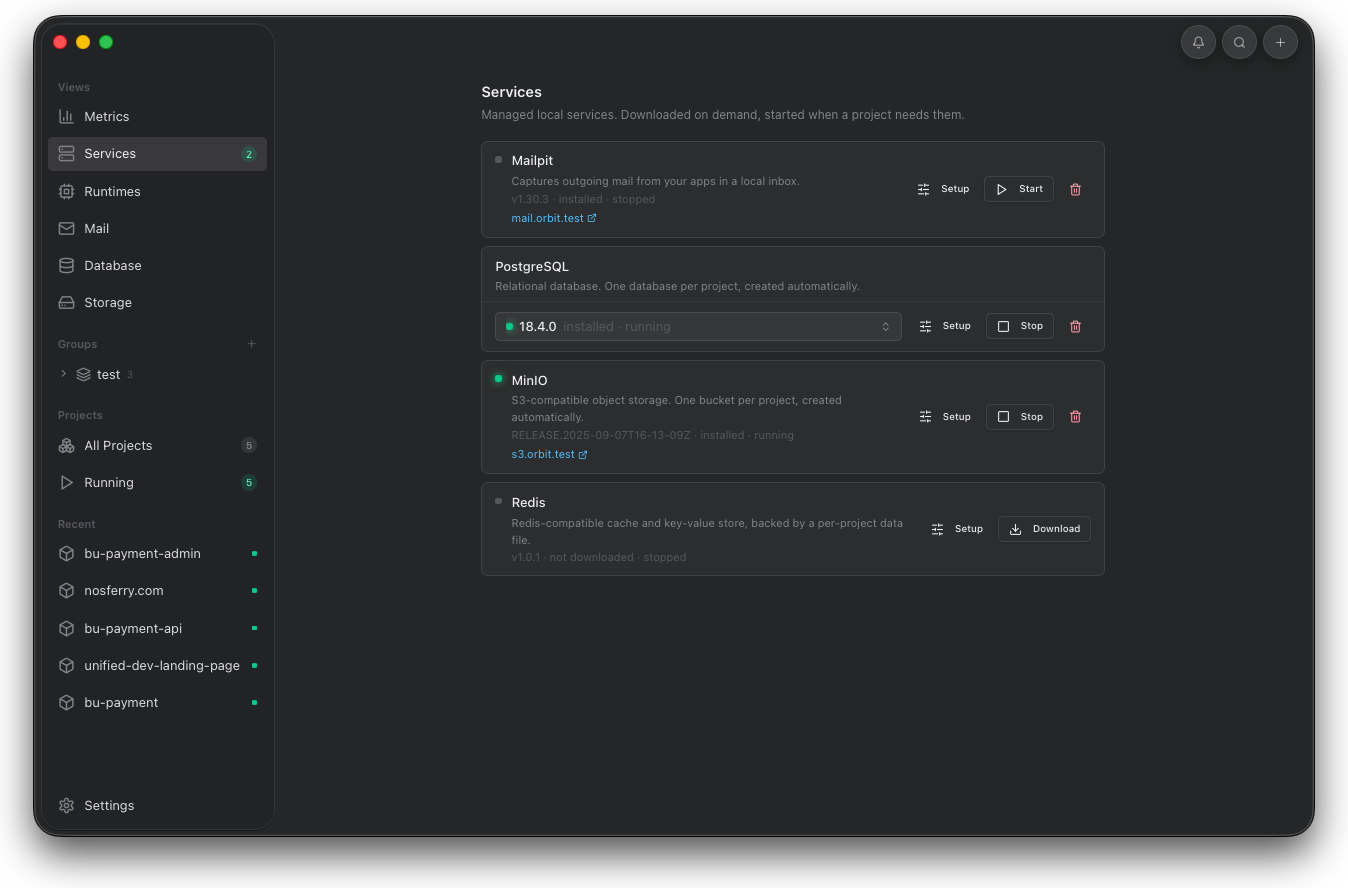
Task: Open Setup for MinIO
Action: click(945, 417)
